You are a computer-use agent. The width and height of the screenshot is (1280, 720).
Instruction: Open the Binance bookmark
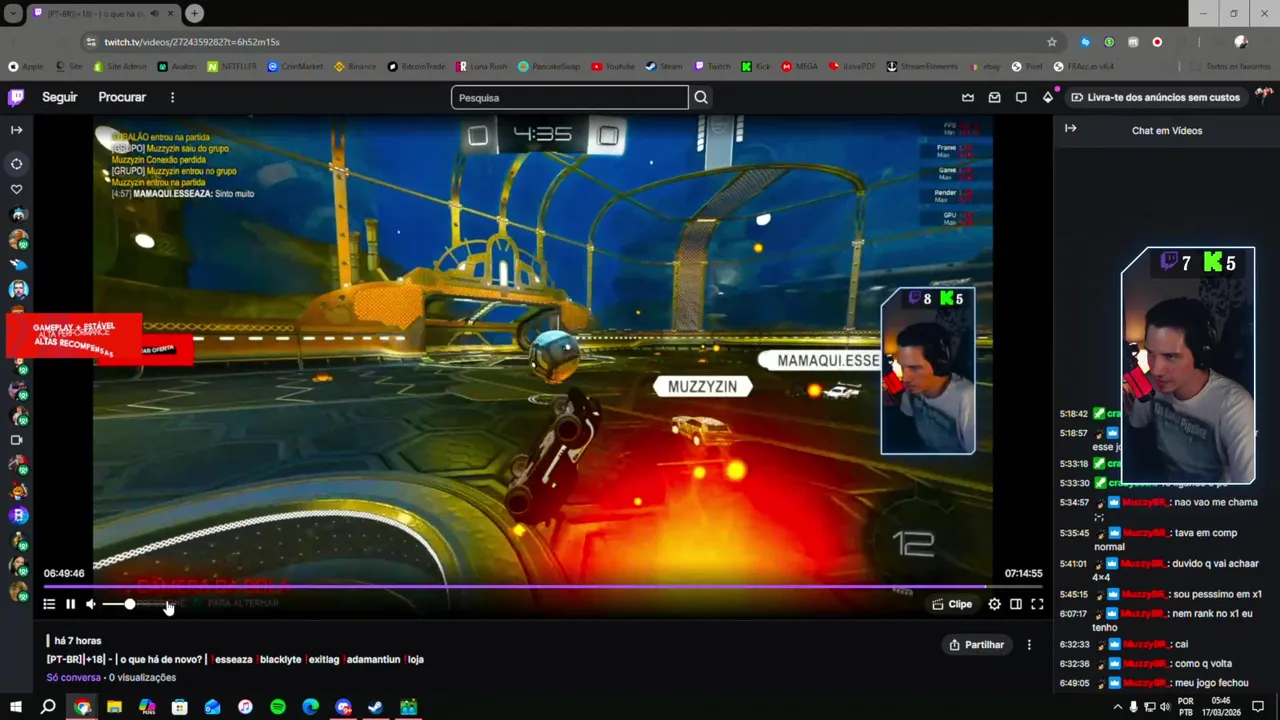coord(355,67)
